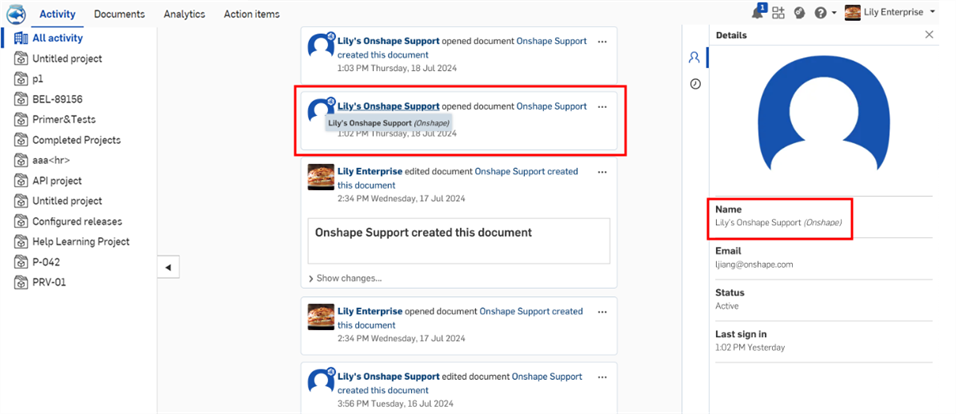This screenshot has height=414, width=956.
Task: Click the project icon beside Primer&Tests
Action: [21, 119]
